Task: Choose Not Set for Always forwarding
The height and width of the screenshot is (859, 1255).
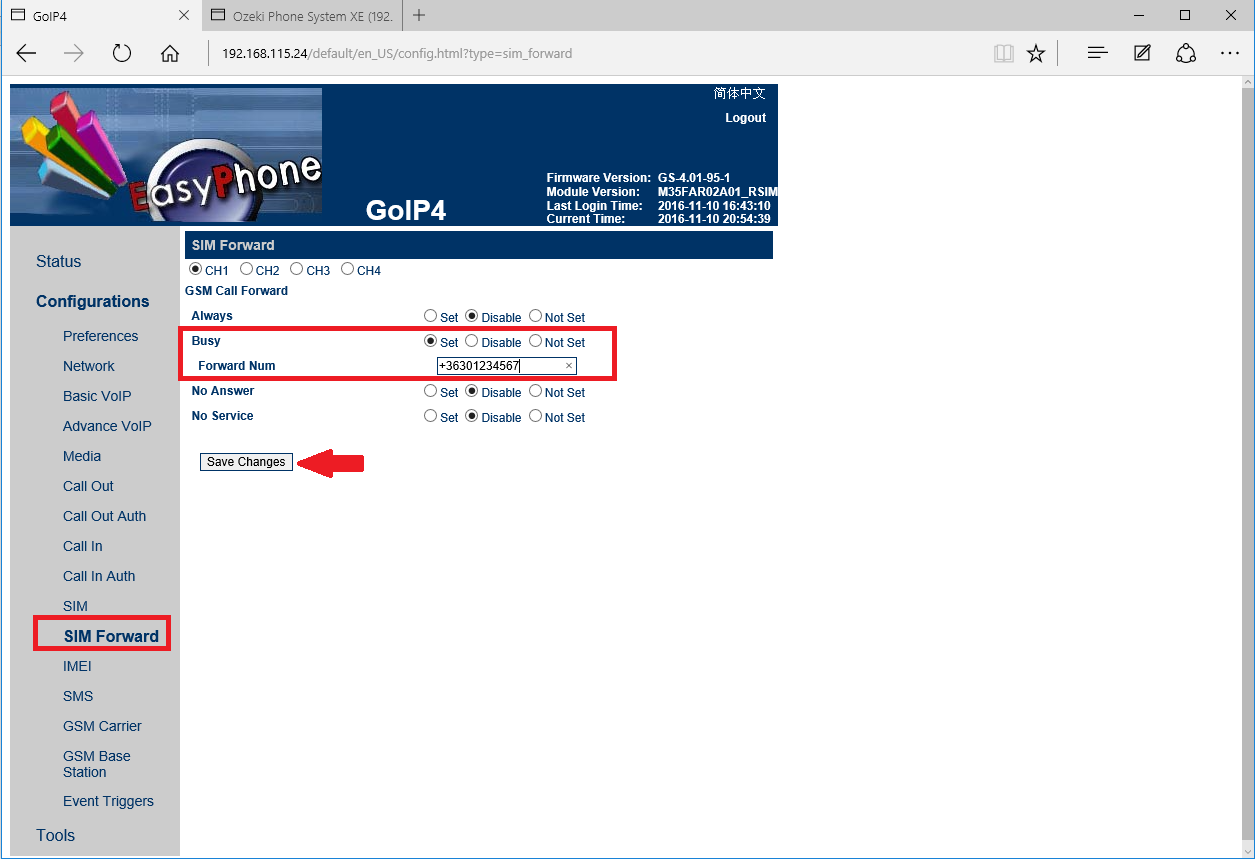Action: (536, 316)
